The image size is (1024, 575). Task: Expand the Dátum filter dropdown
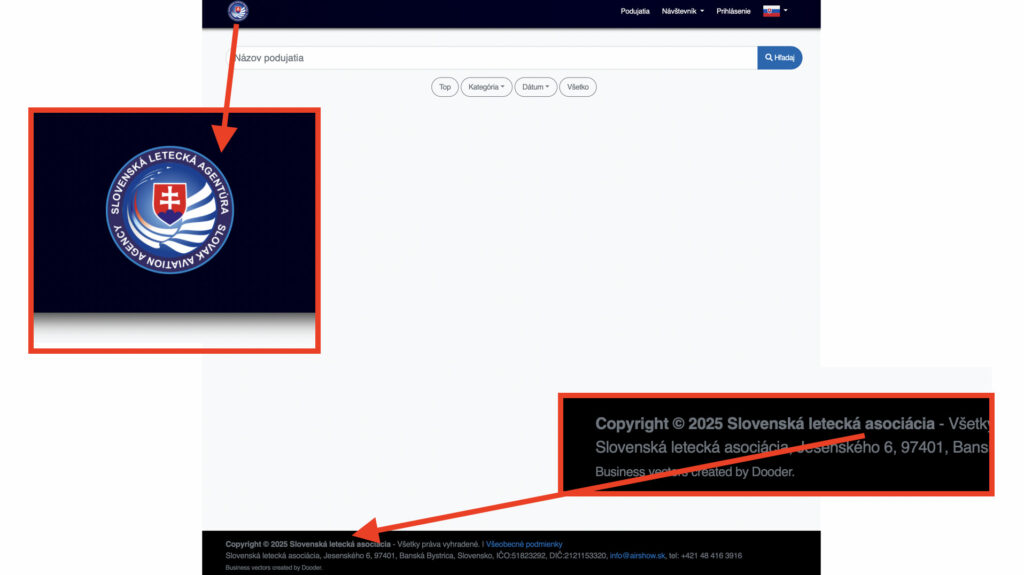(535, 87)
